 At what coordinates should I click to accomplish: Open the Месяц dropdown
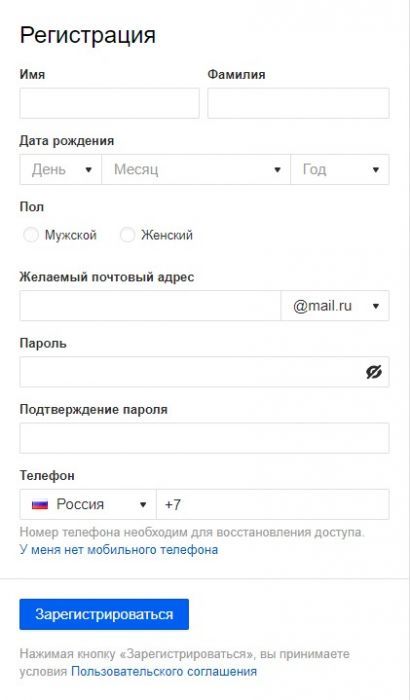[x=196, y=169]
